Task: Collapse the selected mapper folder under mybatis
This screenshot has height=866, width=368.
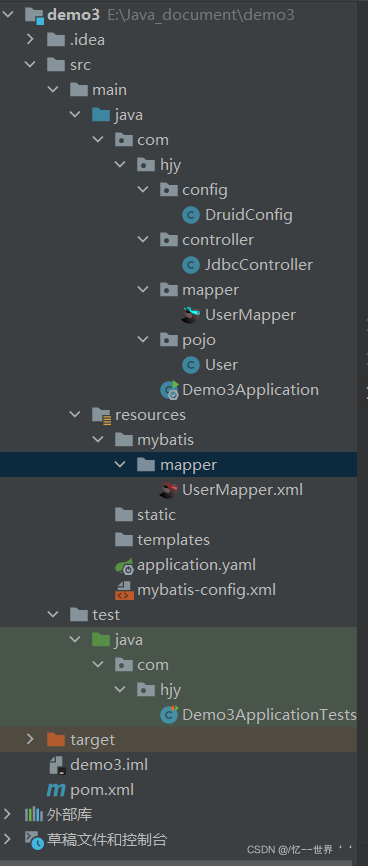Action: (120, 464)
